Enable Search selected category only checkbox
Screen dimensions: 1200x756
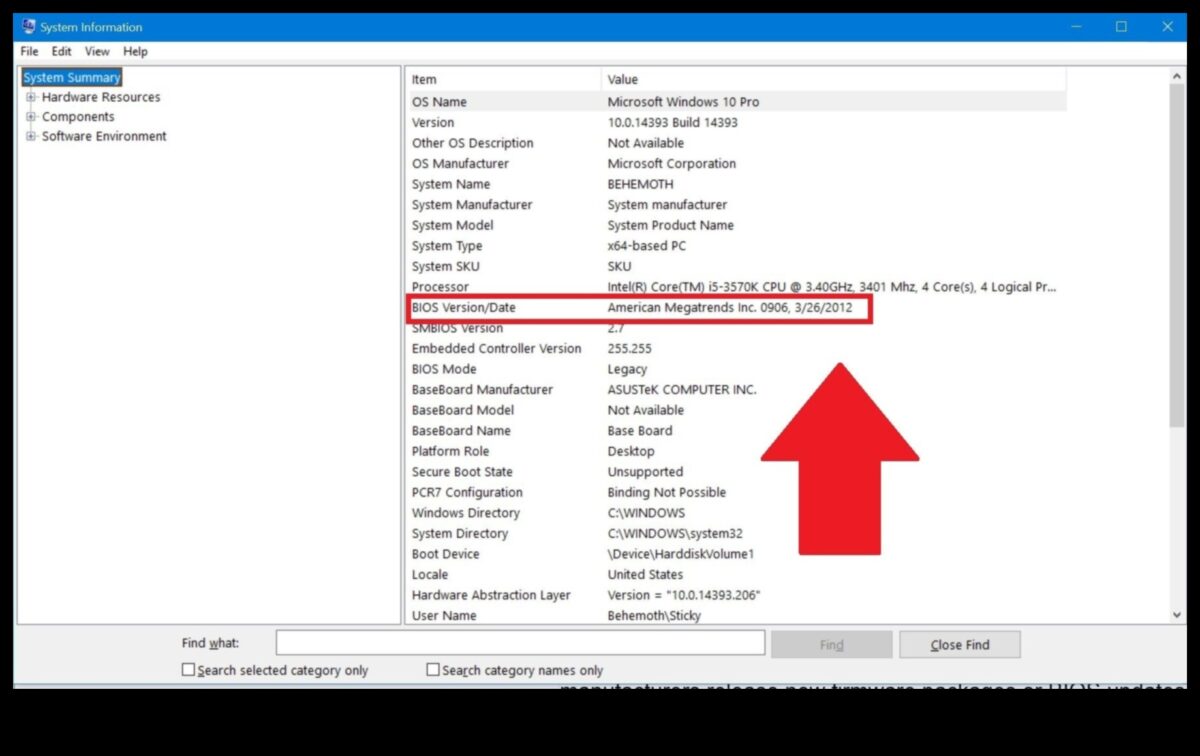pyautogui.click(x=188, y=670)
